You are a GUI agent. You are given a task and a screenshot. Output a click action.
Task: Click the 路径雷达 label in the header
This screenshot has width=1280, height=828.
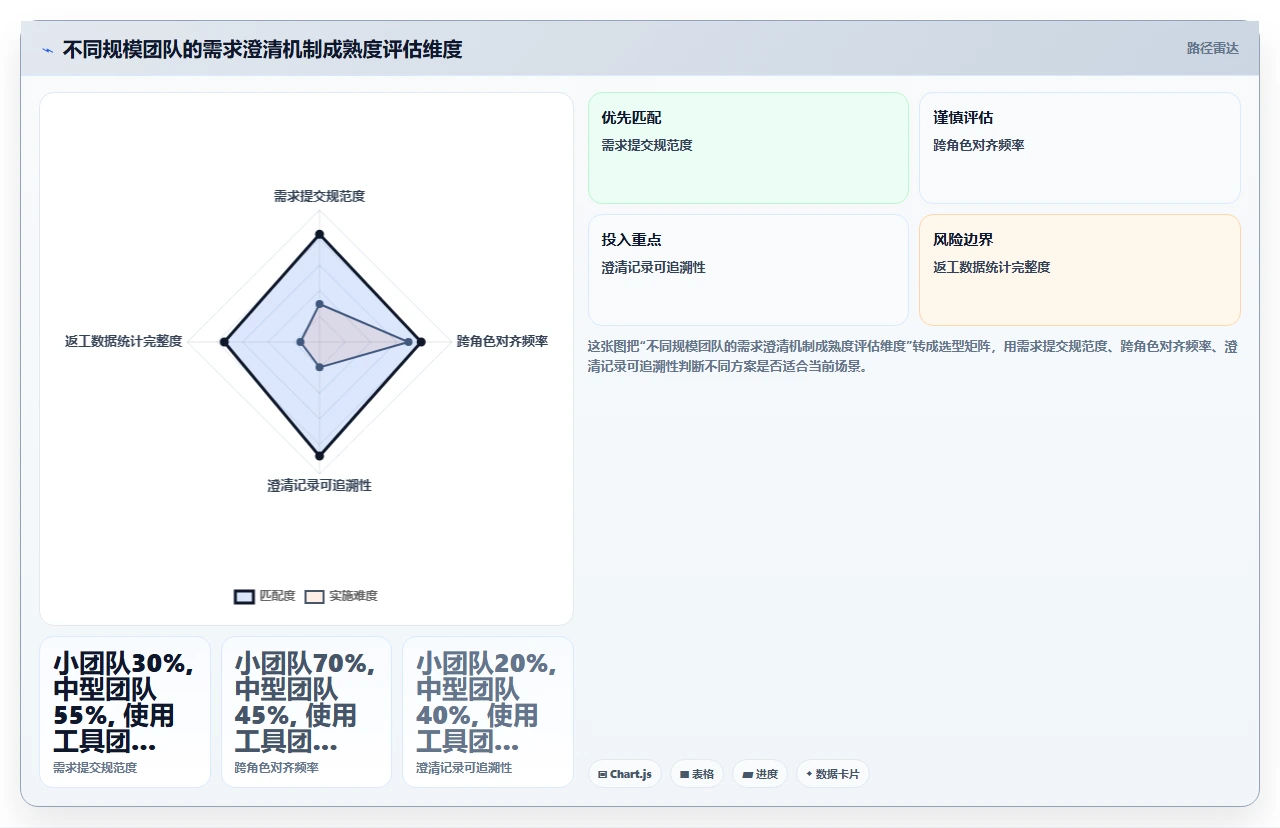click(1212, 48)
